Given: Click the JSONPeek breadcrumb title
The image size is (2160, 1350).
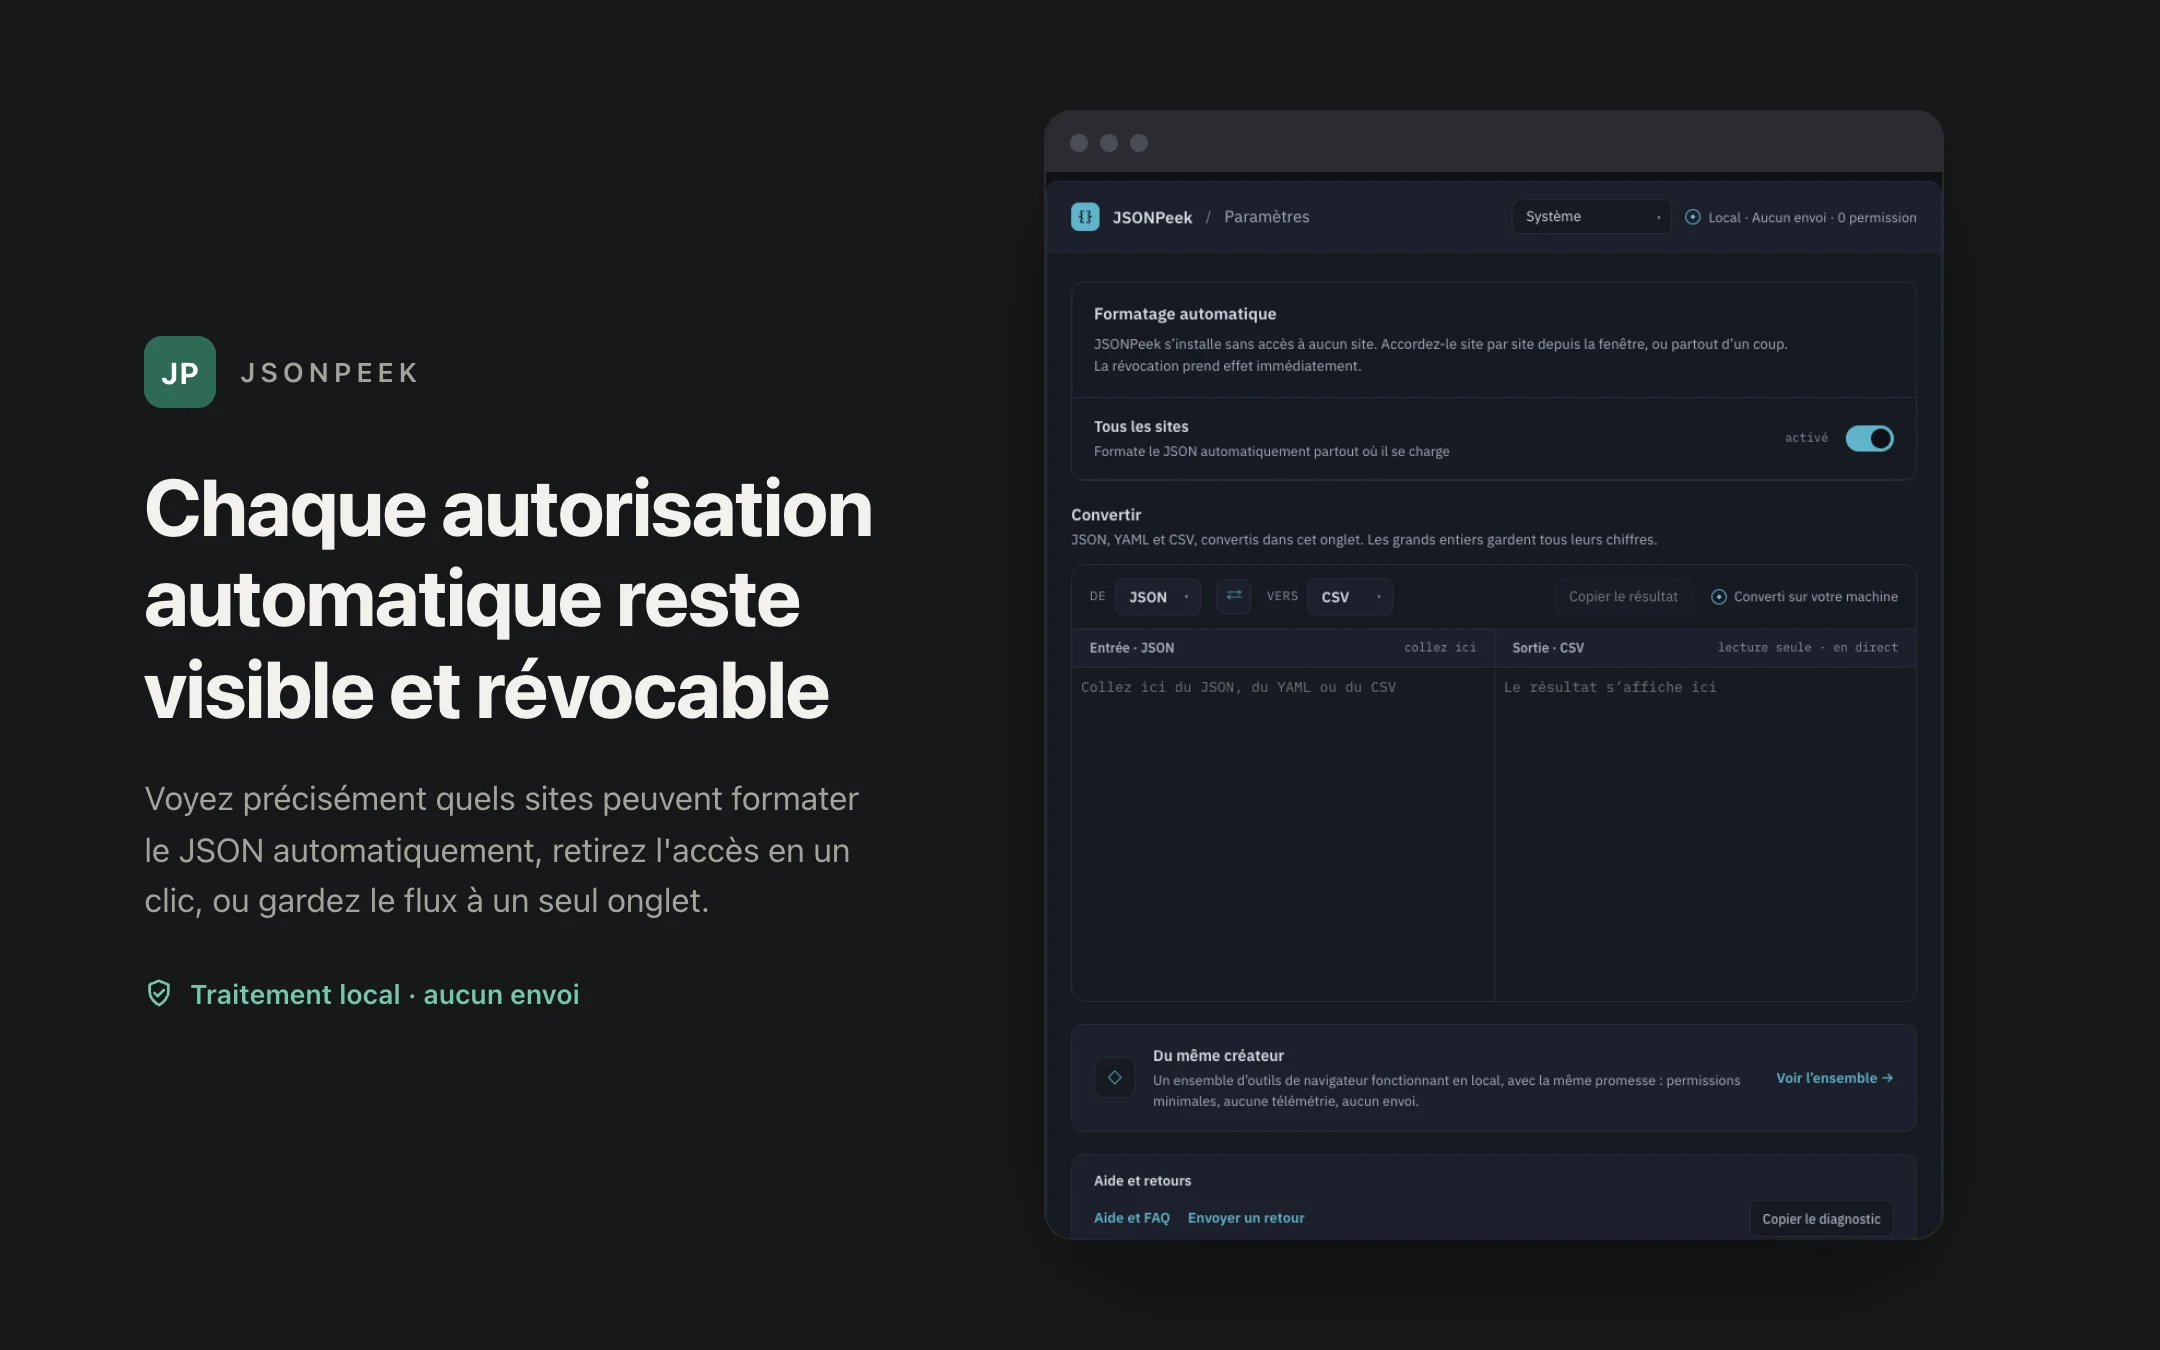Looking at the screenshot, I should coord(1152,217).
